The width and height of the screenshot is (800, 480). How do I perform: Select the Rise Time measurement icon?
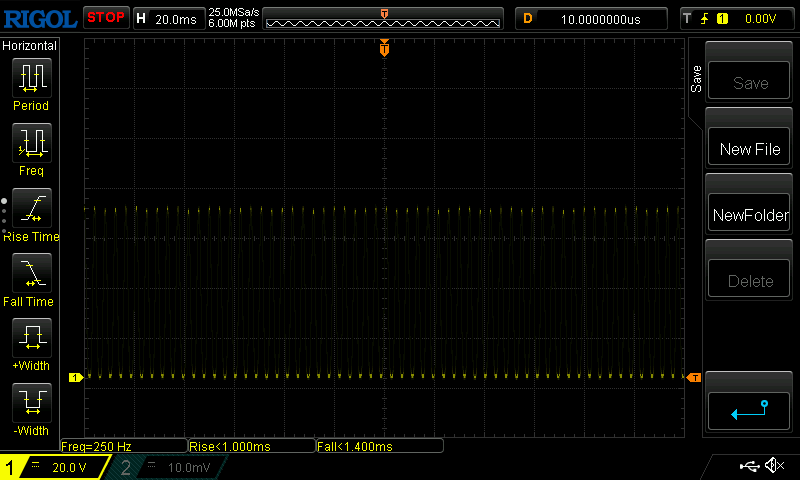coord(32,208)
